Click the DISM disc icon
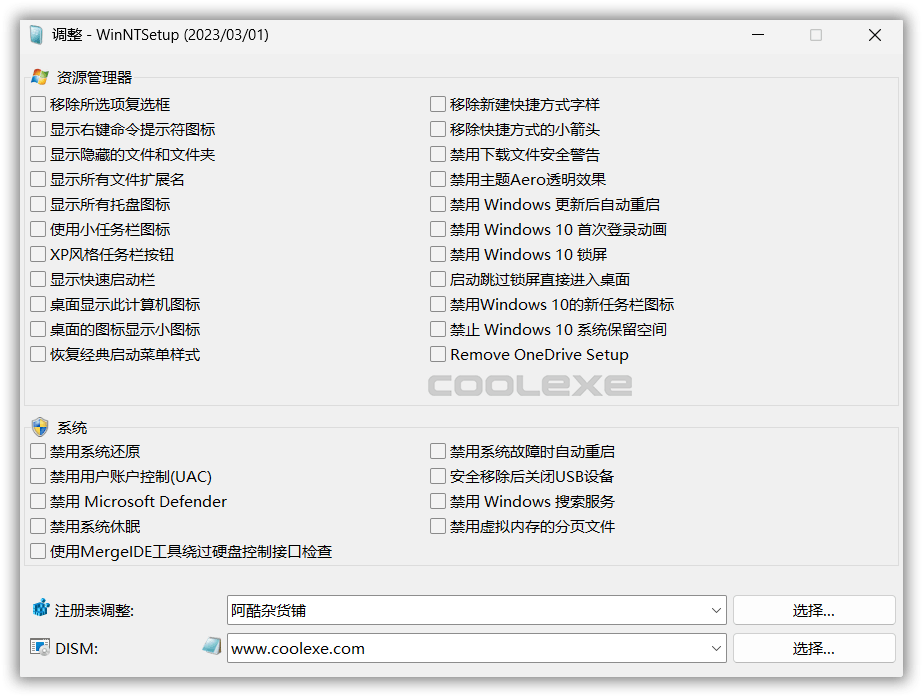 pos(40,648)
